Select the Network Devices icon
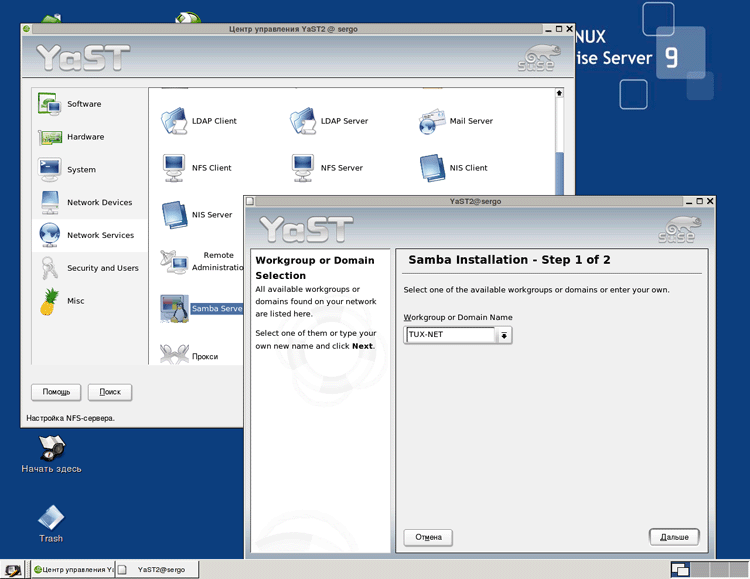Viewport: 750px width, 579px height. click(50, 202)
